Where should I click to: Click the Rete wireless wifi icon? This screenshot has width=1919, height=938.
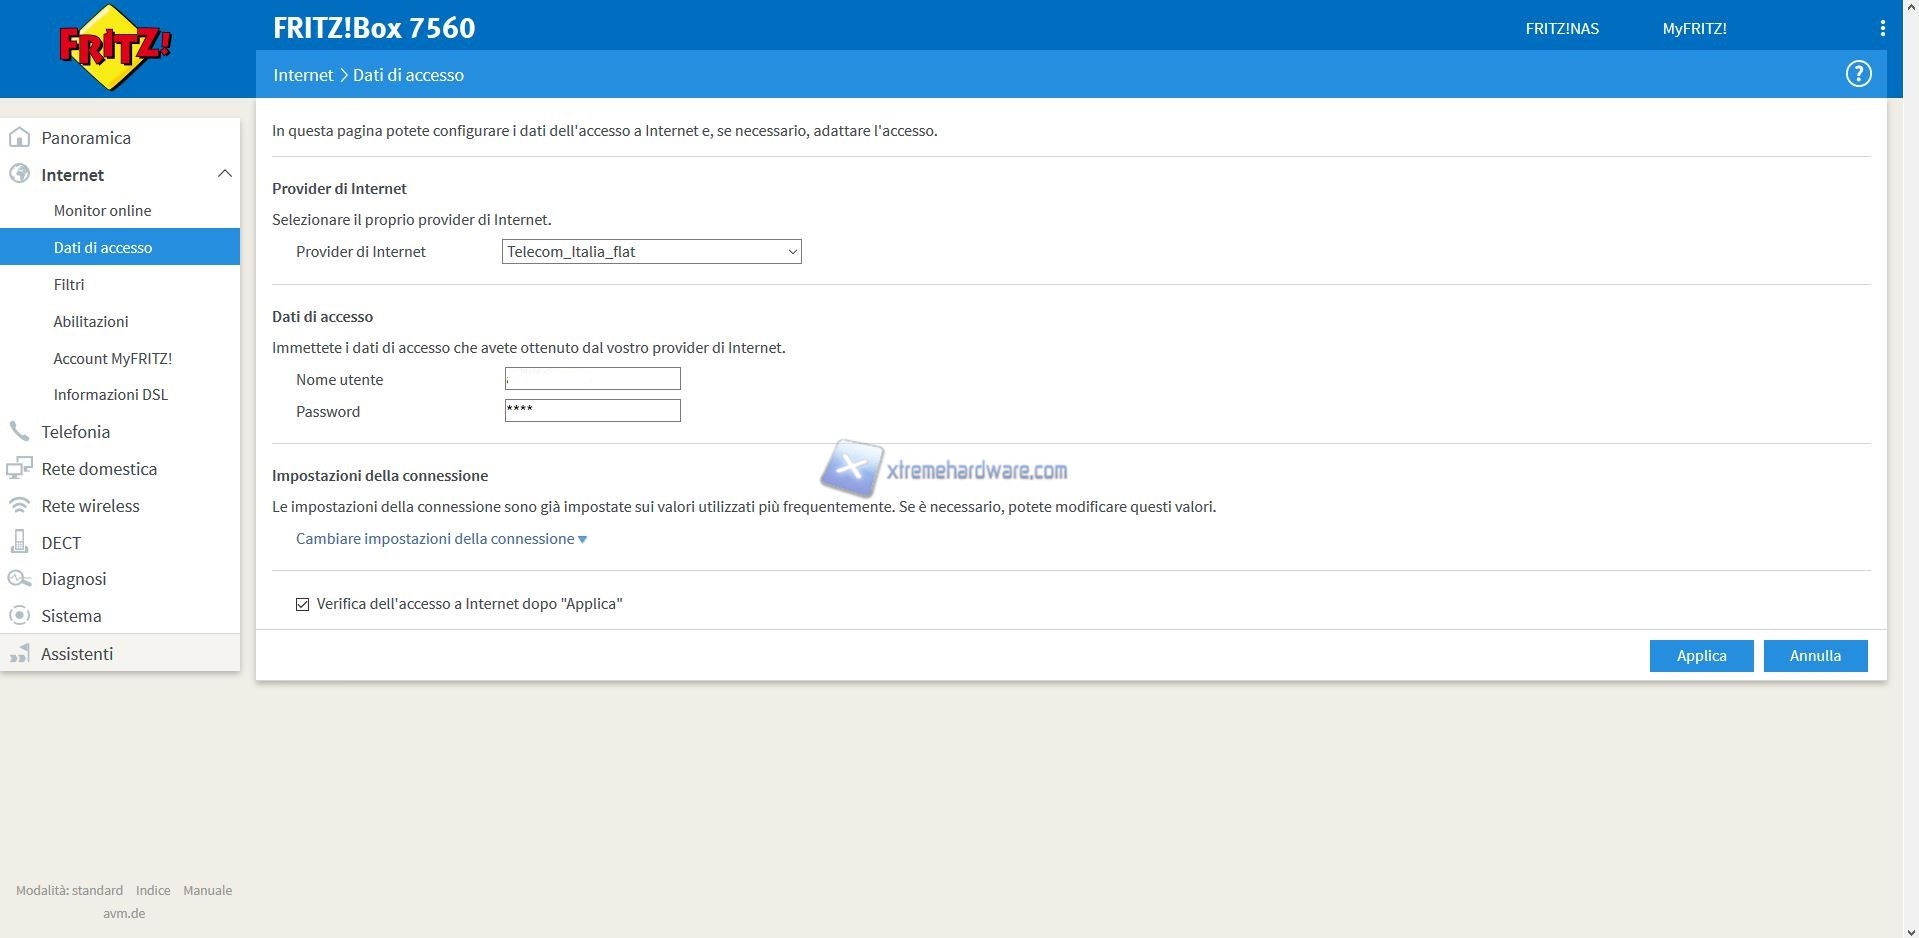pyautogui.click(x=19, y=505)
